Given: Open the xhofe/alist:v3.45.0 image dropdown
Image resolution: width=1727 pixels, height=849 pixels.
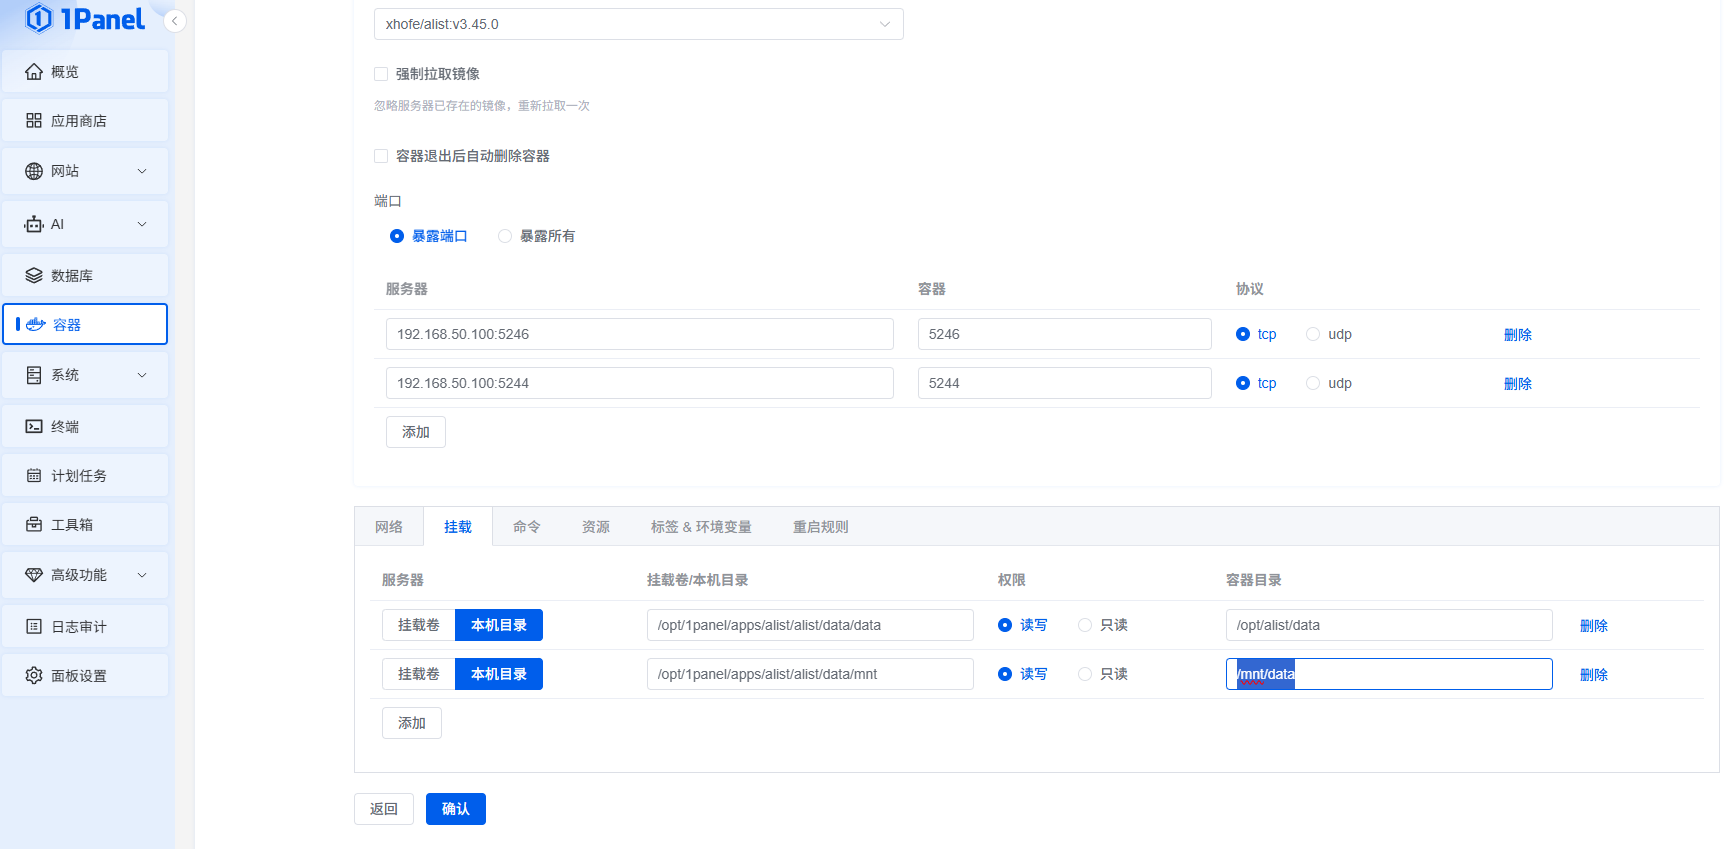Looking at the screenshot, I should click(x=638, y=24).
